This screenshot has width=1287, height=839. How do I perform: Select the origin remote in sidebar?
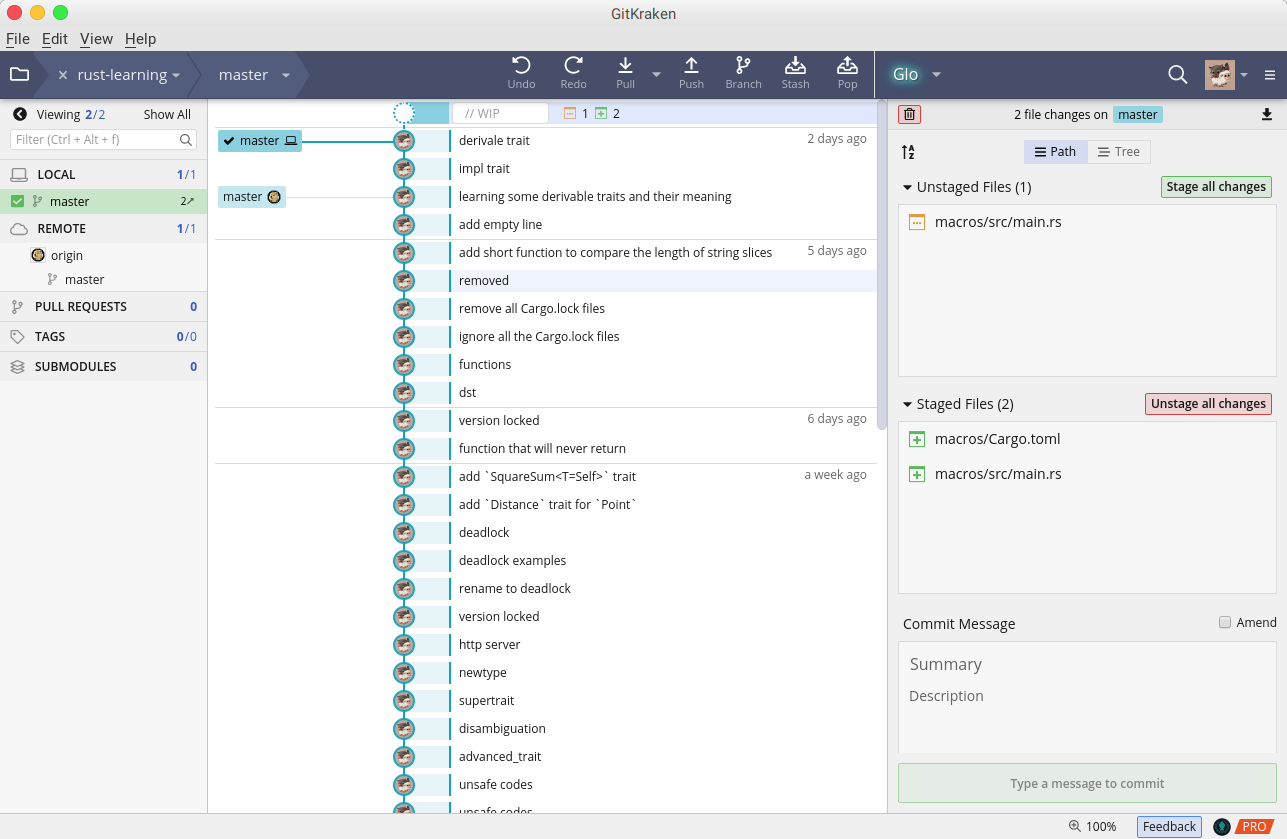66,255
